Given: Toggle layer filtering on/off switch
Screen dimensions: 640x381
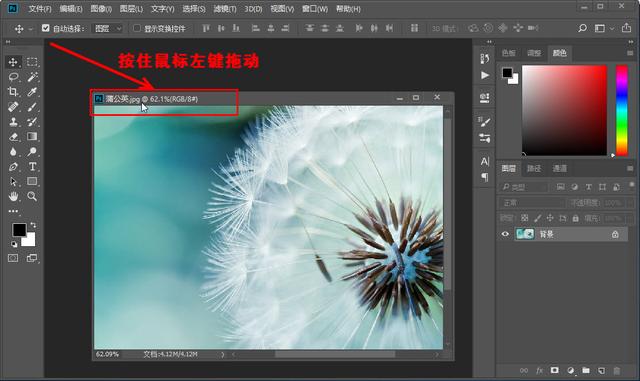Looking at the screenshot, I should pos(631,185).
